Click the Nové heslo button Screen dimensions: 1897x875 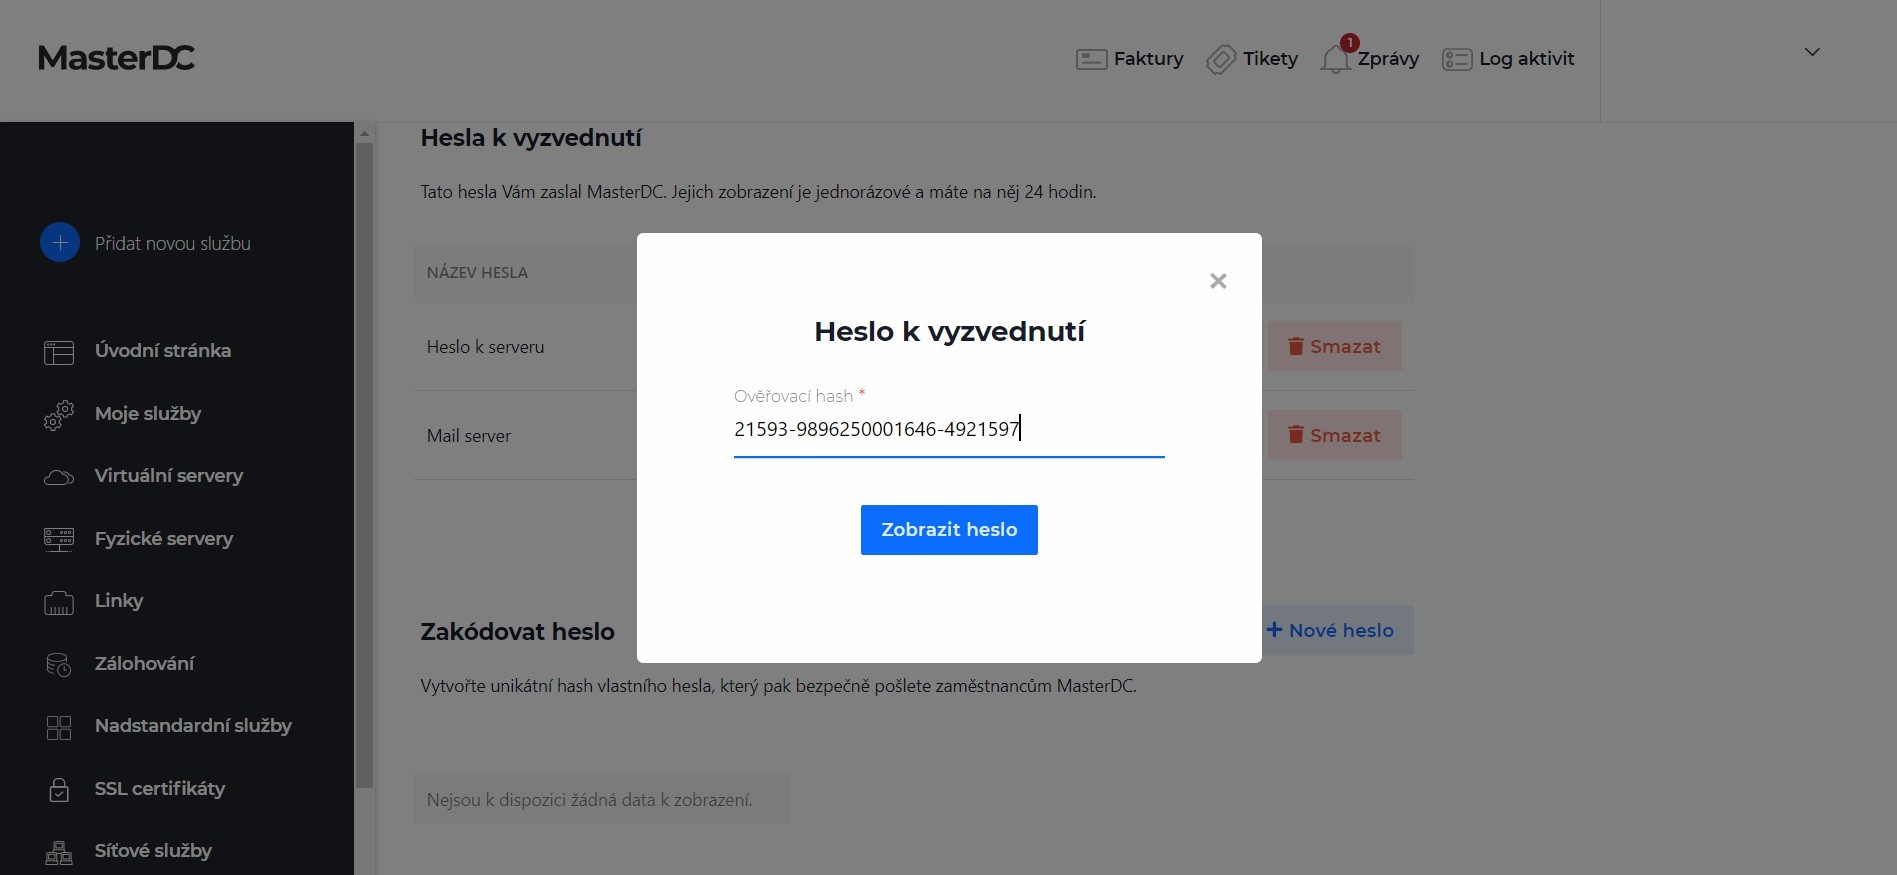click(1330, 630)
